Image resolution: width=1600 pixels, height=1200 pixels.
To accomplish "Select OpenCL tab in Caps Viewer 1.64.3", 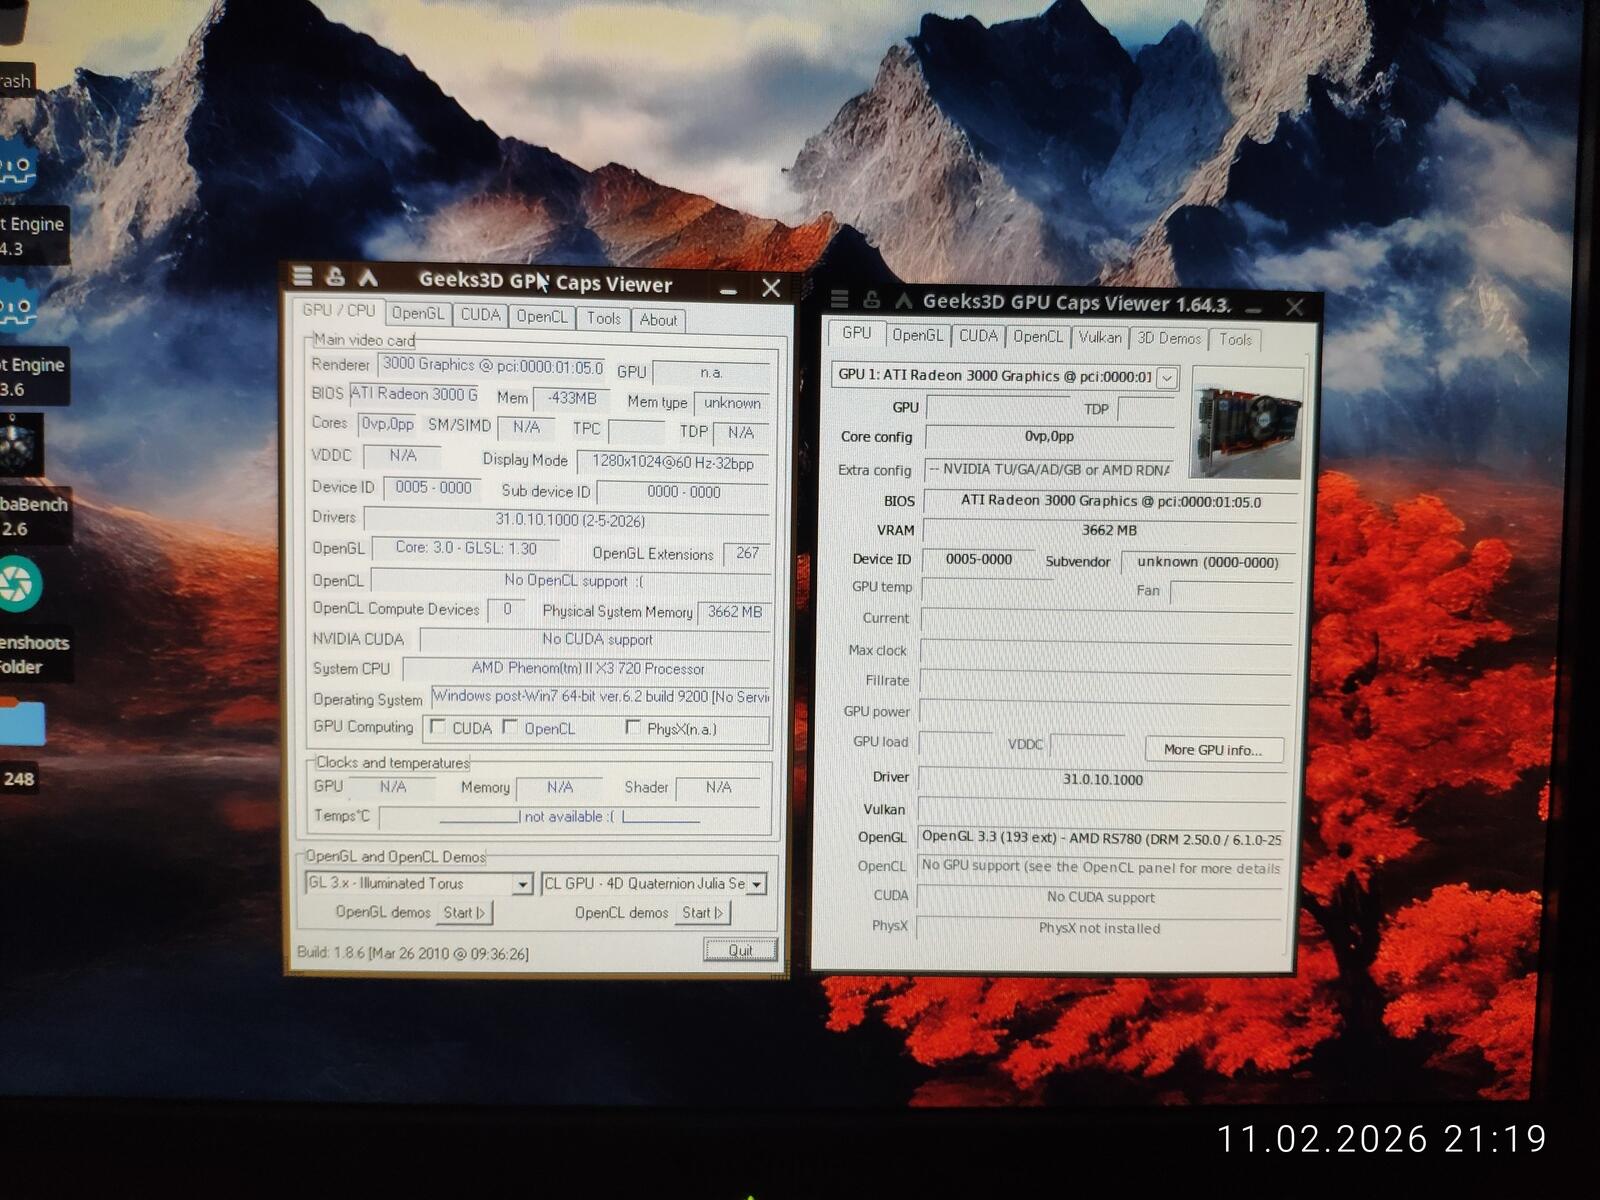I will tap(1038, 337).
